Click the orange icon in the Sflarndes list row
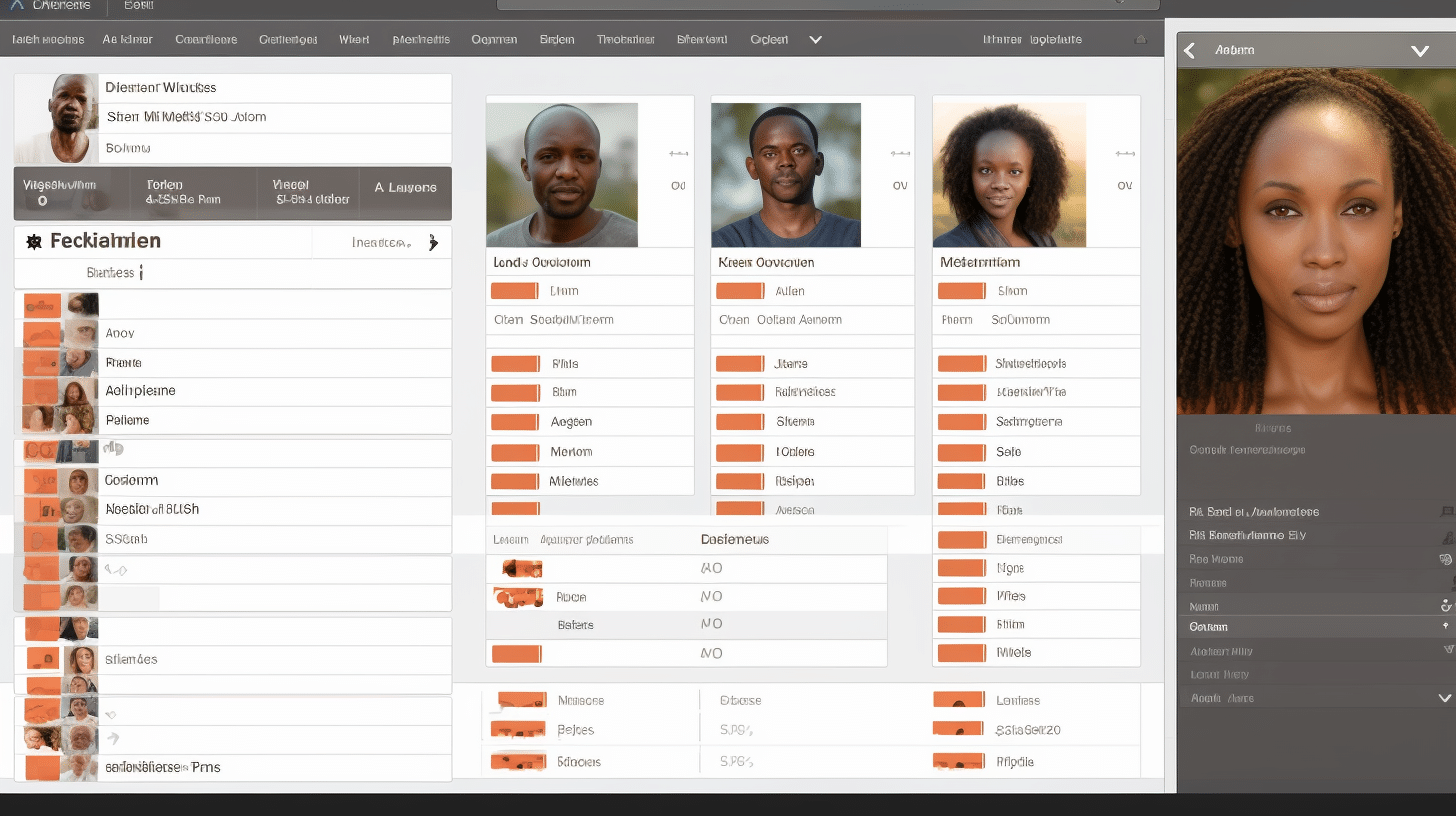Screen dimensions: 1456x816 pos(43,660)
